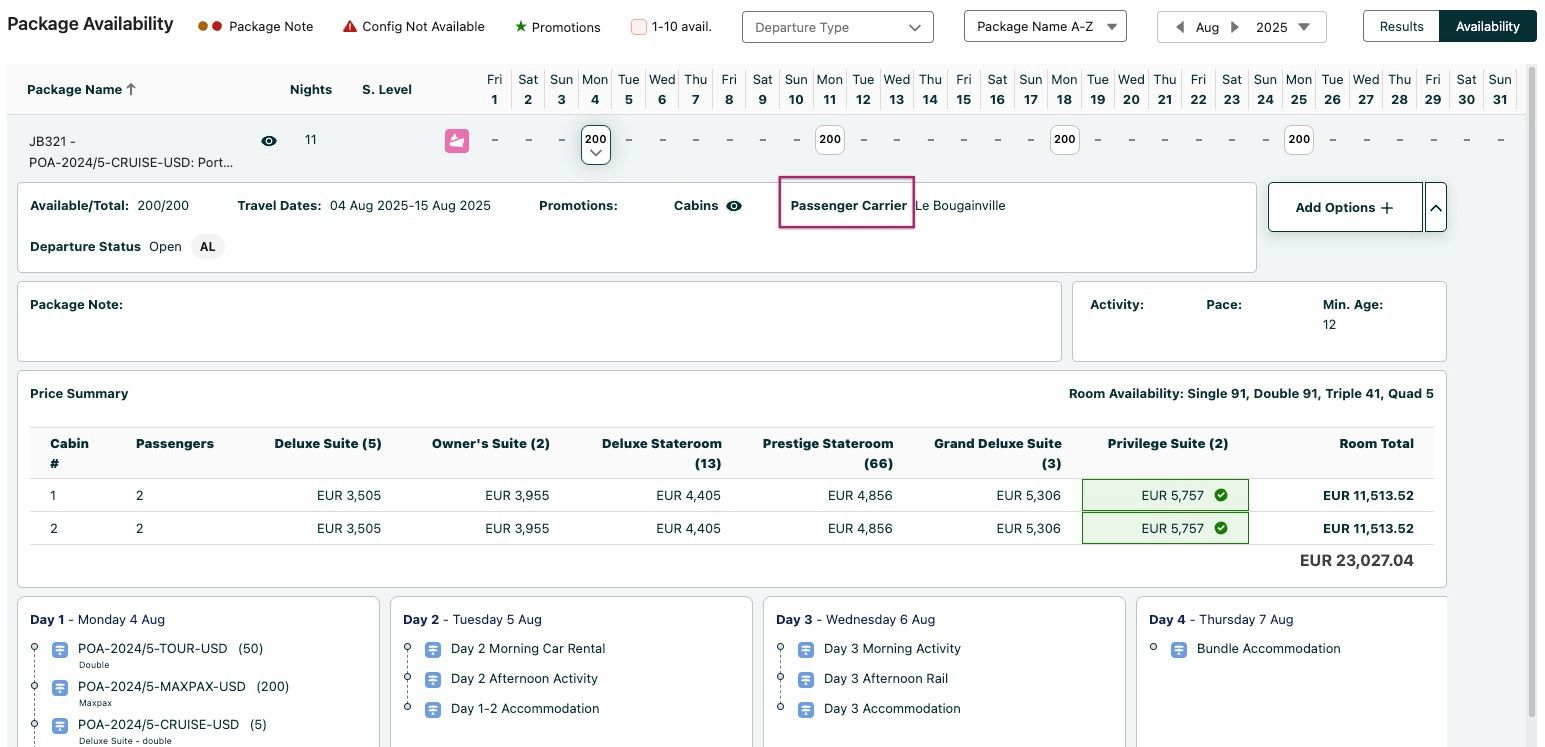
Task: Click the Day 3 Afternoon Rail icon
Action: 806,679
